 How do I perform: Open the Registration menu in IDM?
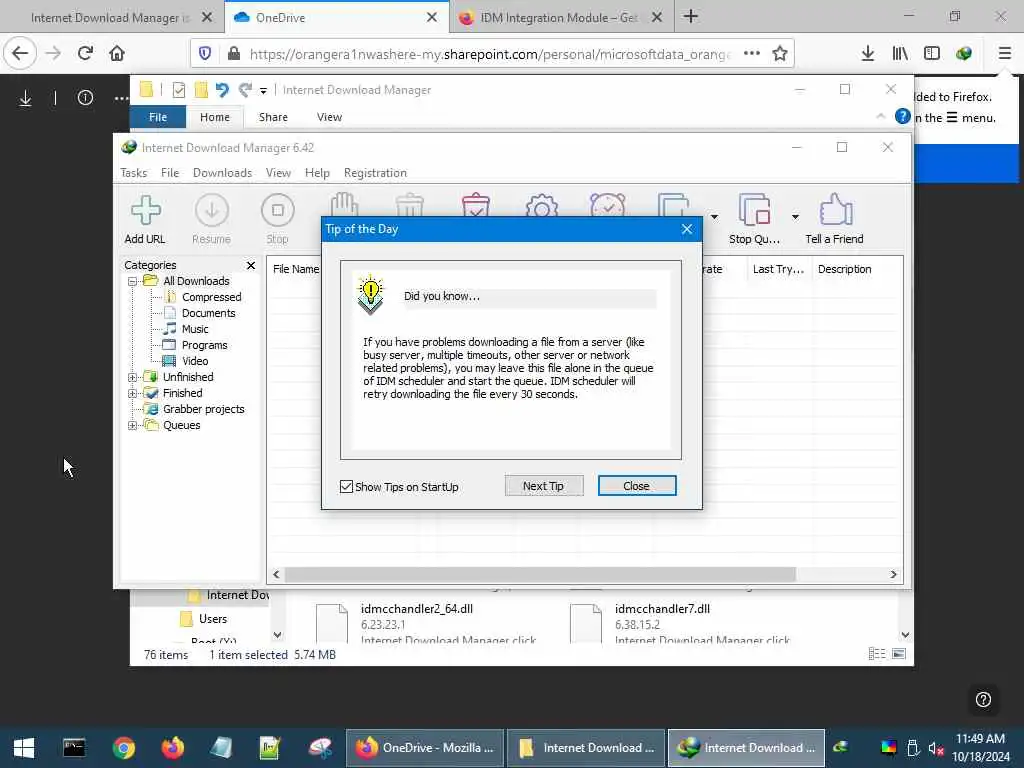pyautogui.click(x=376, y=173)
